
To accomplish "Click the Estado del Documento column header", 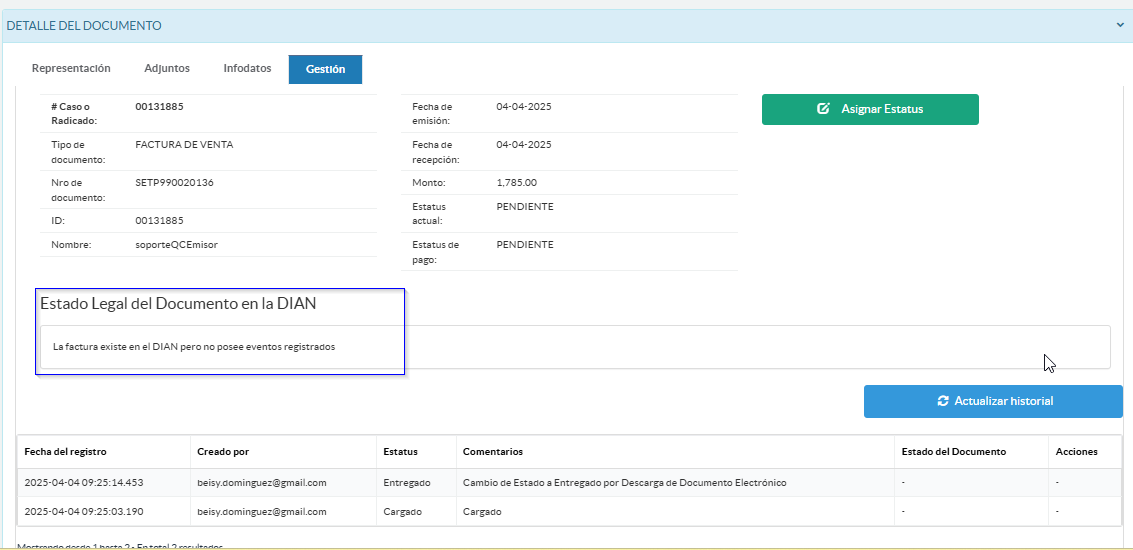I will pyautogui.click(x=953, y=452).
